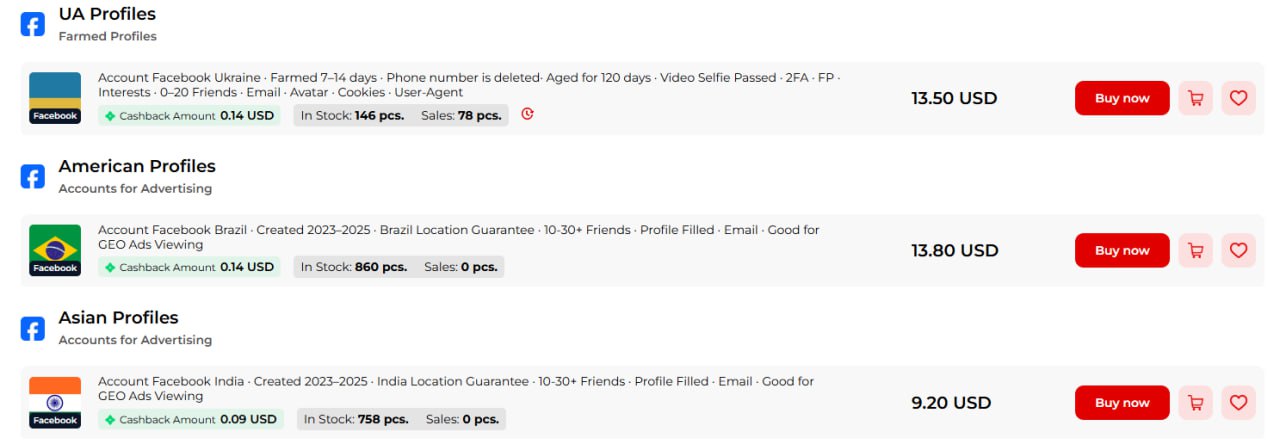
Task: Open the India flag product thumbnail
Action: point(55,402)
